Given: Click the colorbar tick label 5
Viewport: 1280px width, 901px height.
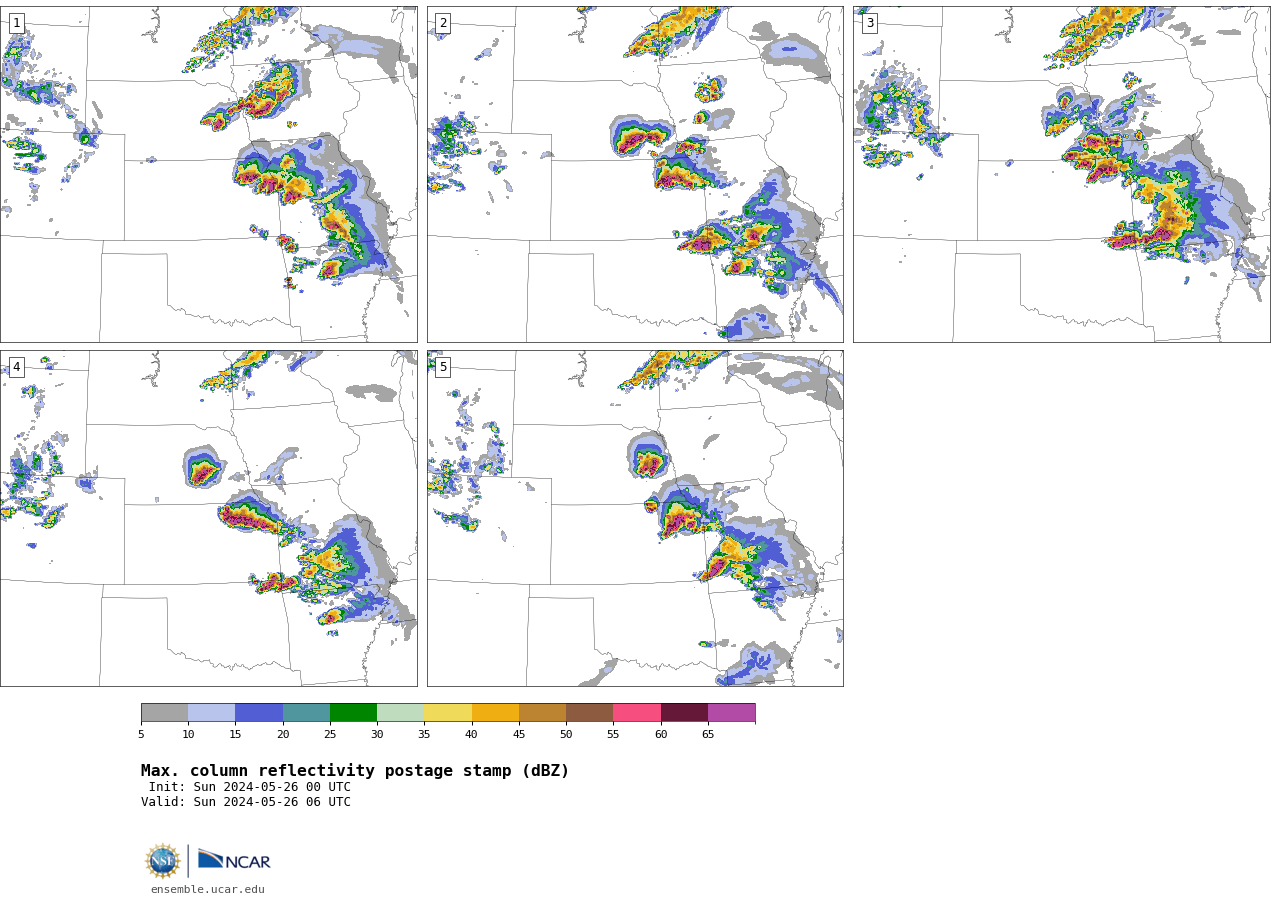Looking at the screenshot, I should 141,734.
